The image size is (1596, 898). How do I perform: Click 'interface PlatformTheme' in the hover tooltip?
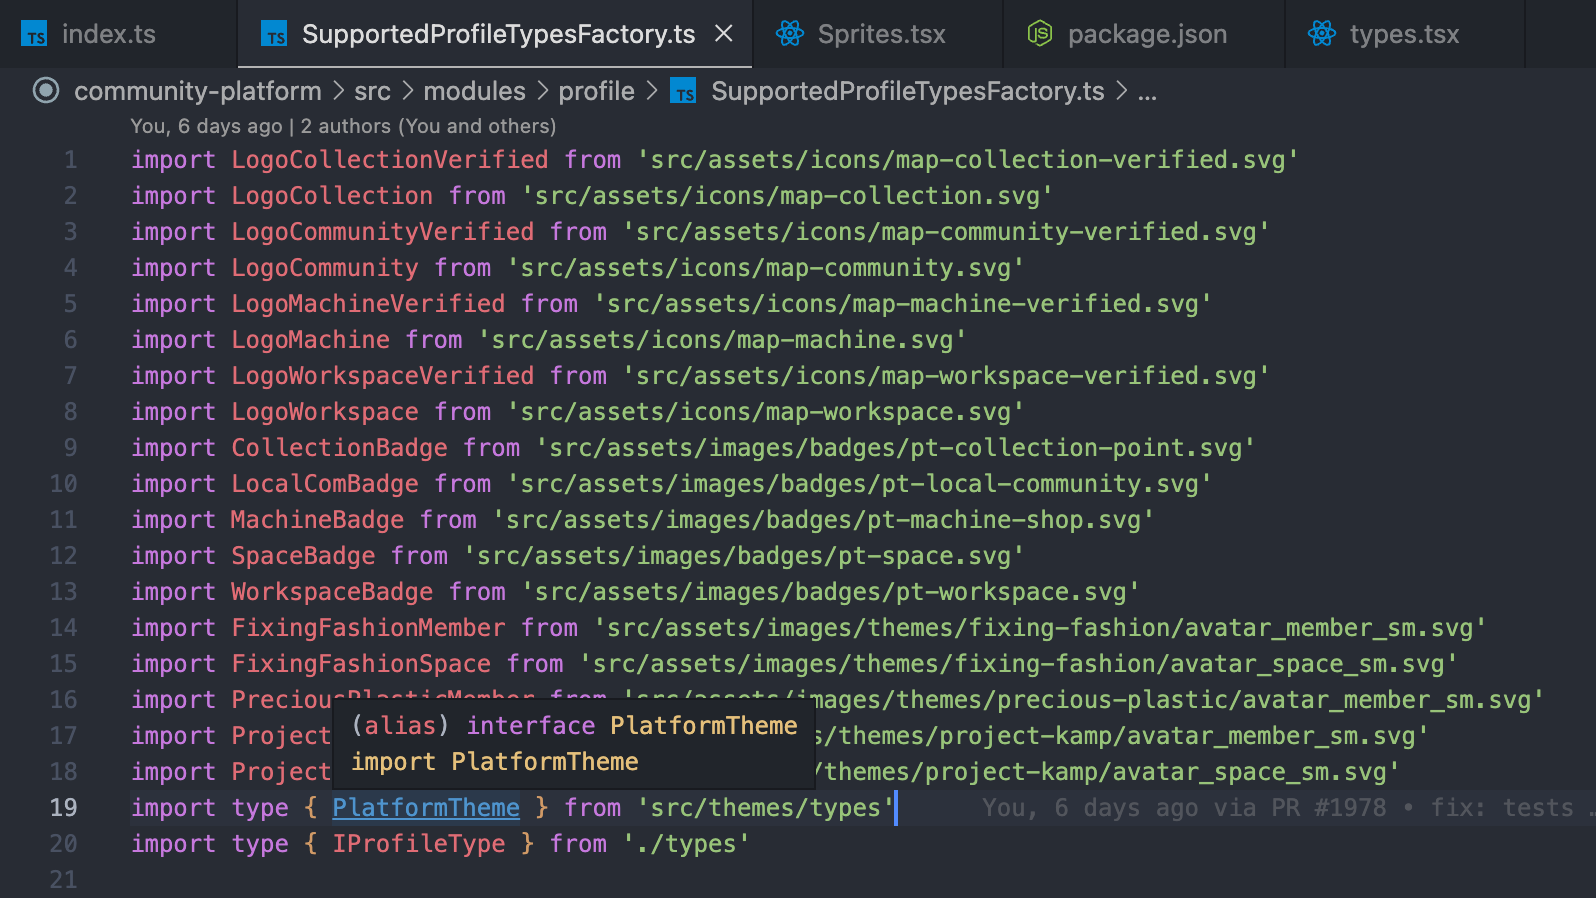coord(632,725)
